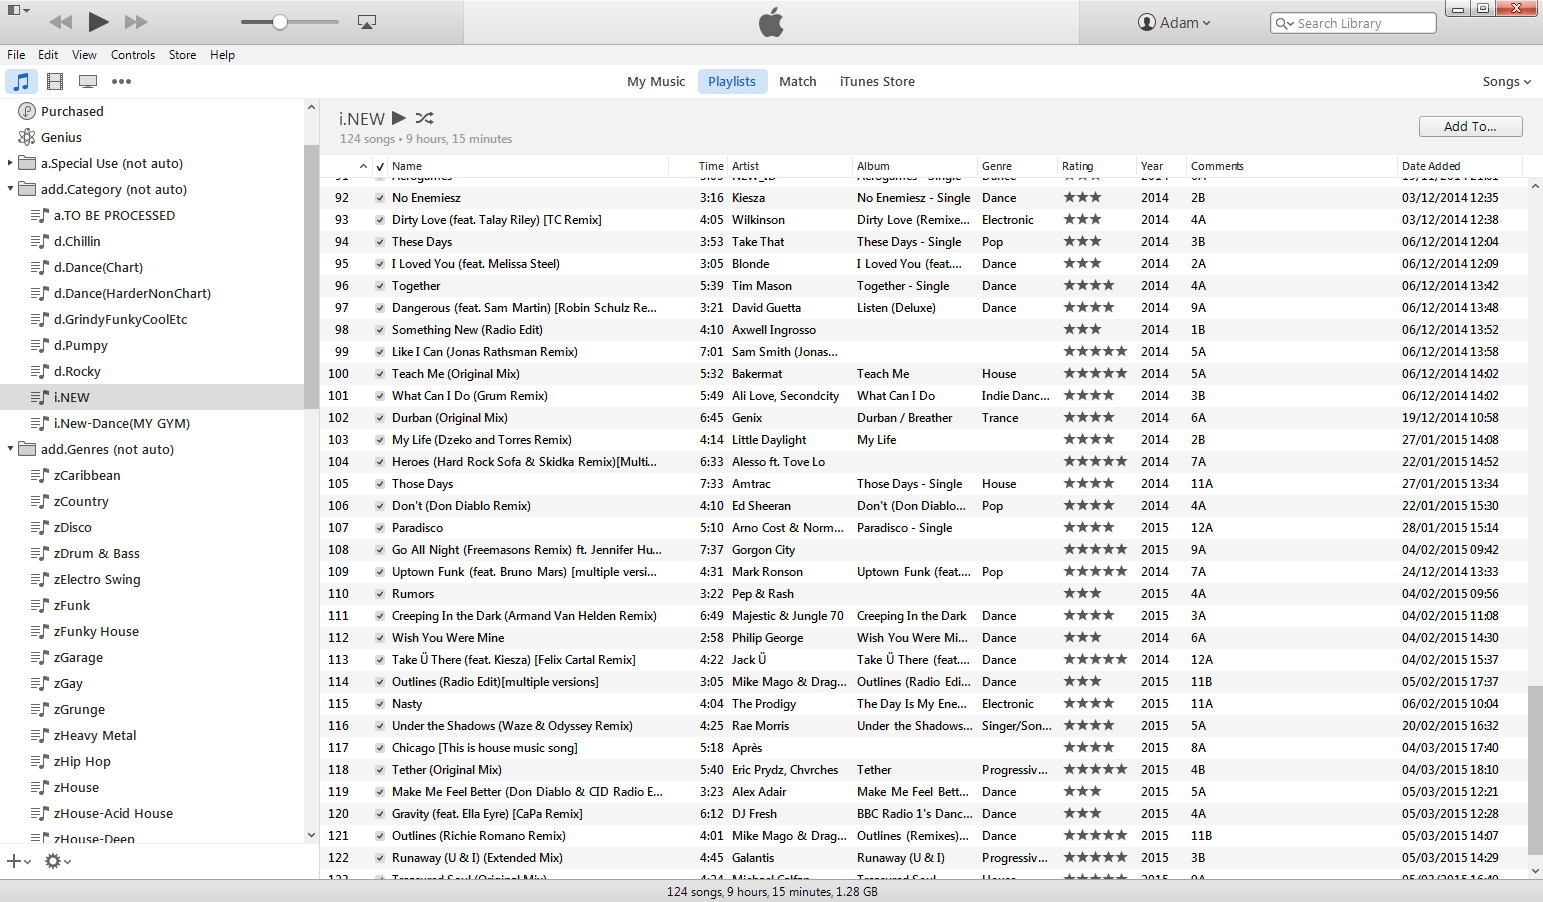Switch to the Match tab
1543x902 pixels.
point(798,81)
